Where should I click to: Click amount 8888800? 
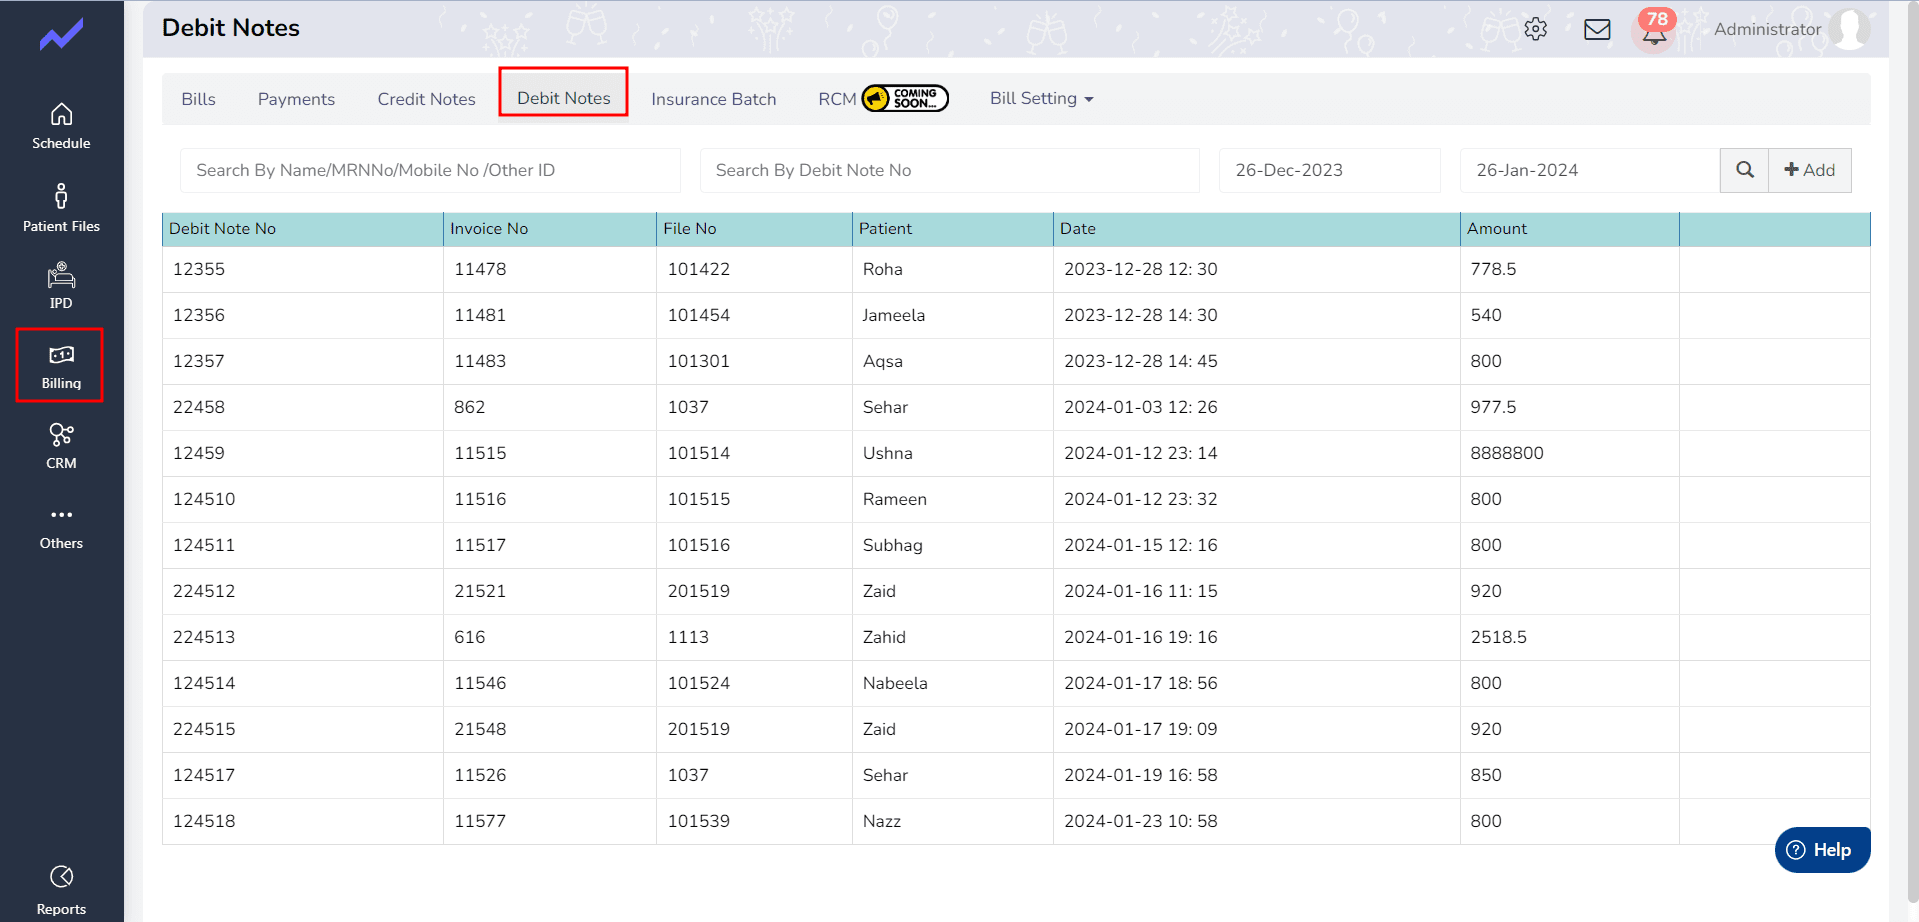pyautogui.click(x=1507, y=453)
